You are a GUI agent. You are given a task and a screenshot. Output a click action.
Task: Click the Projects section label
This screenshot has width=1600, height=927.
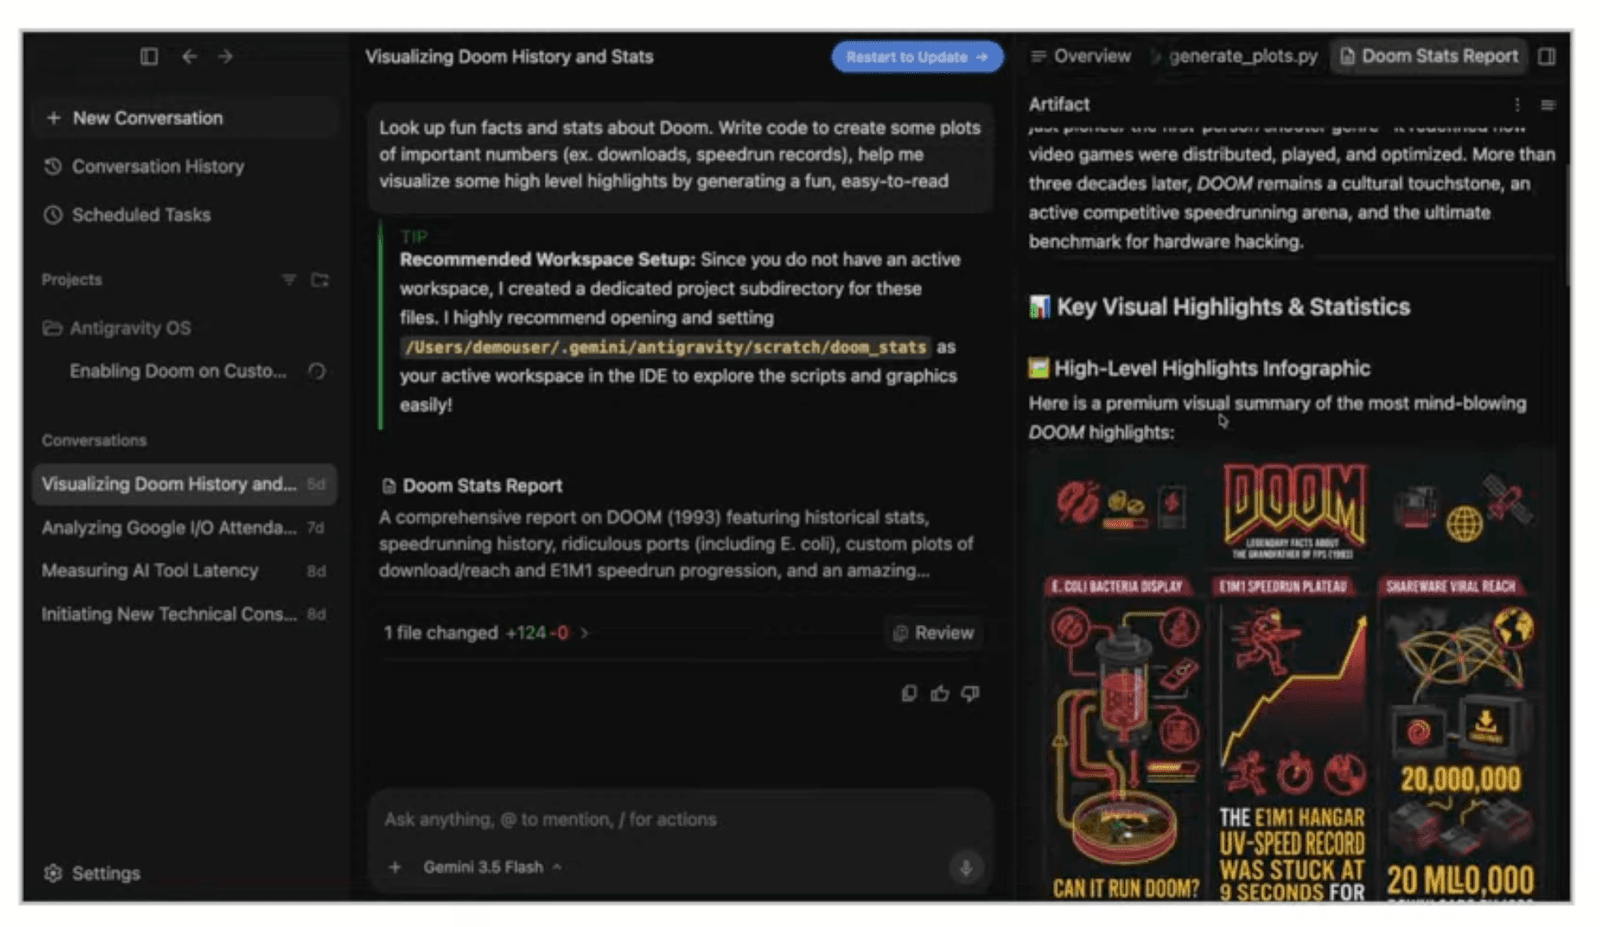(x=72, y=280)
